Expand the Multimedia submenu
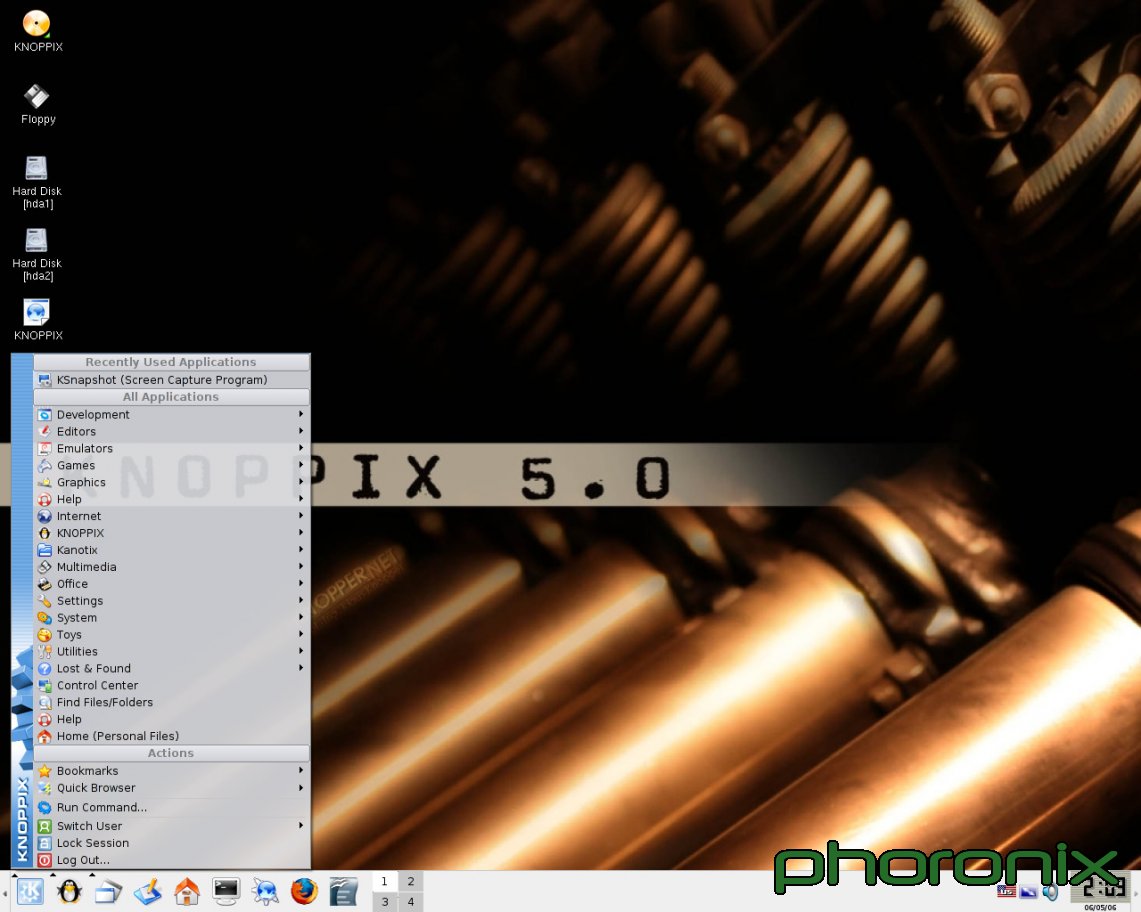Image resolution: width=1141 pixels, height=912 pixels. point(86,567)
